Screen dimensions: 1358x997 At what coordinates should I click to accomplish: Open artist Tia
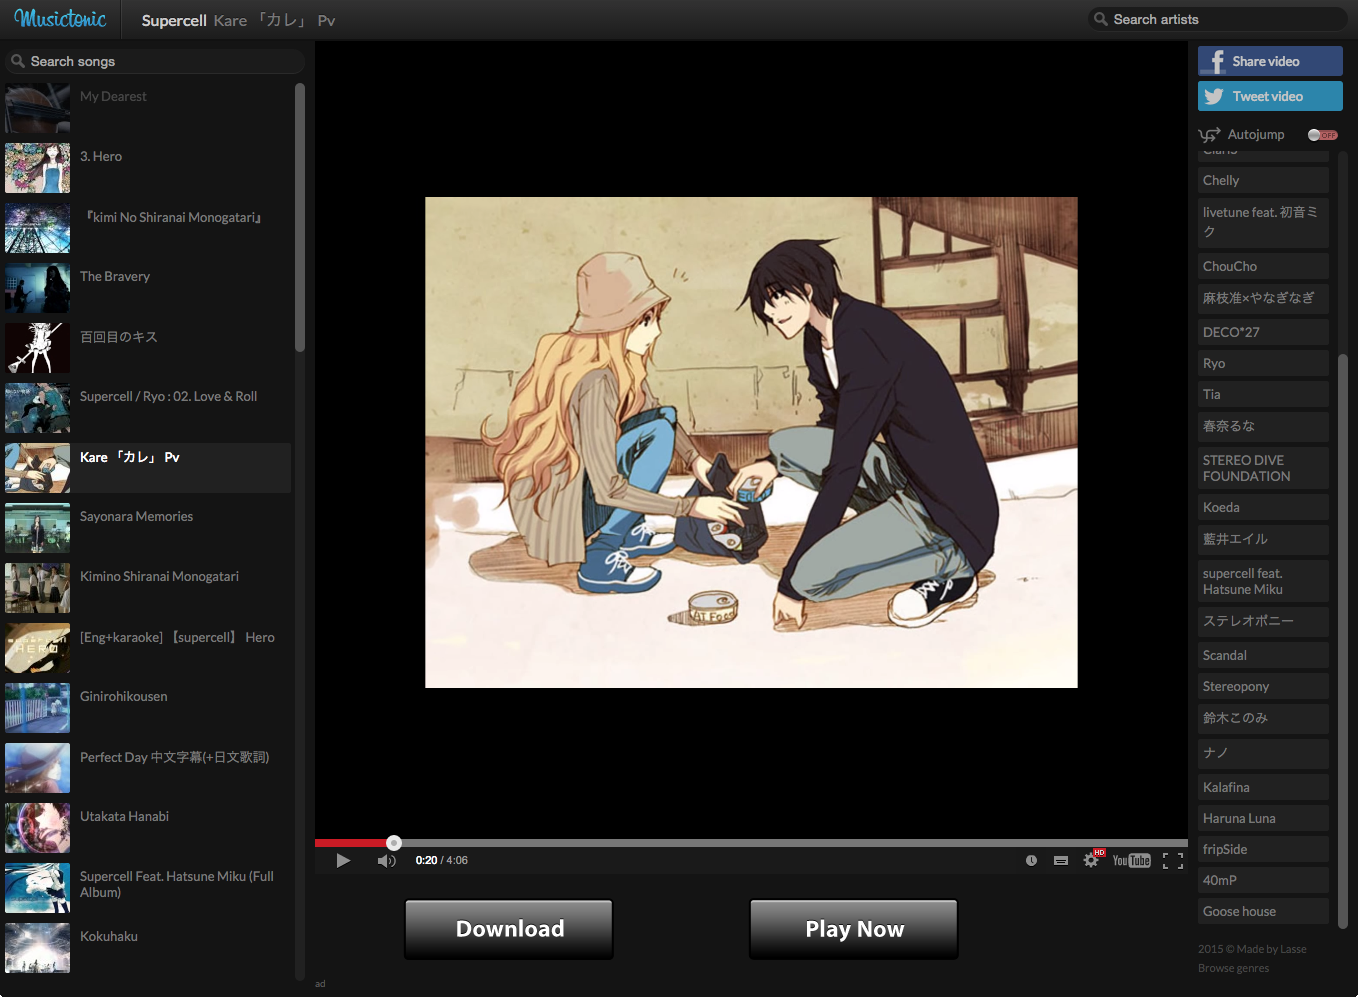pos(1263,394)
